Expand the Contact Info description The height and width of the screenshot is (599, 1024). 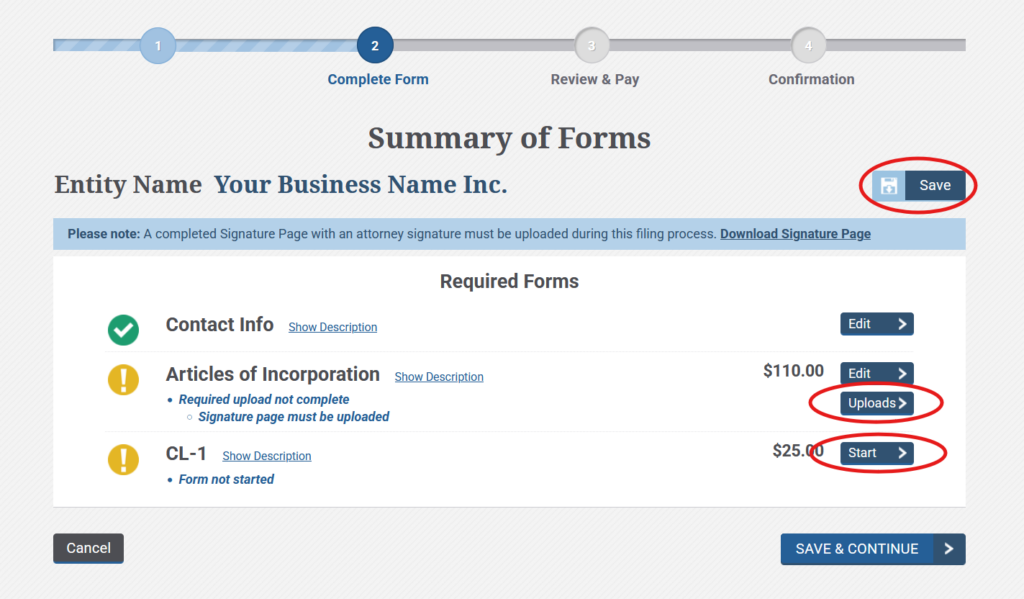[x=332, y=327]
